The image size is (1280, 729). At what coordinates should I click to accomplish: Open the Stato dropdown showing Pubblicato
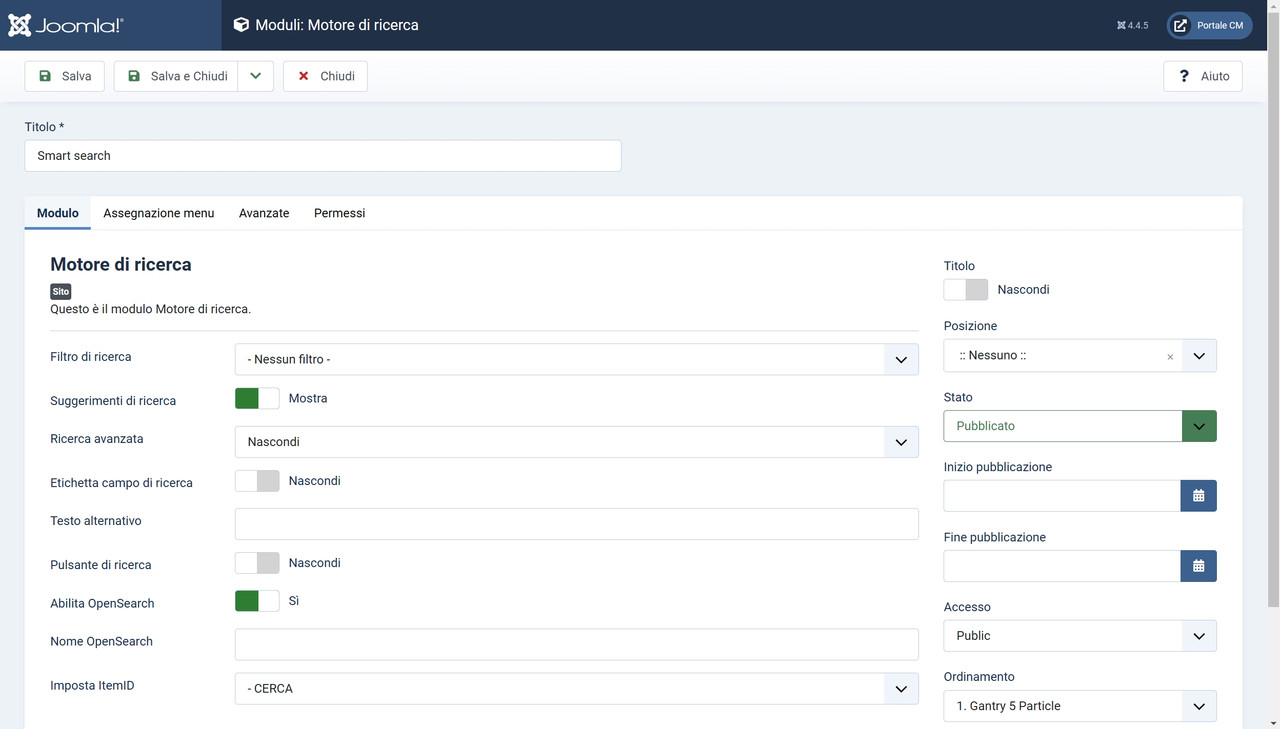tap(1079, 425)
